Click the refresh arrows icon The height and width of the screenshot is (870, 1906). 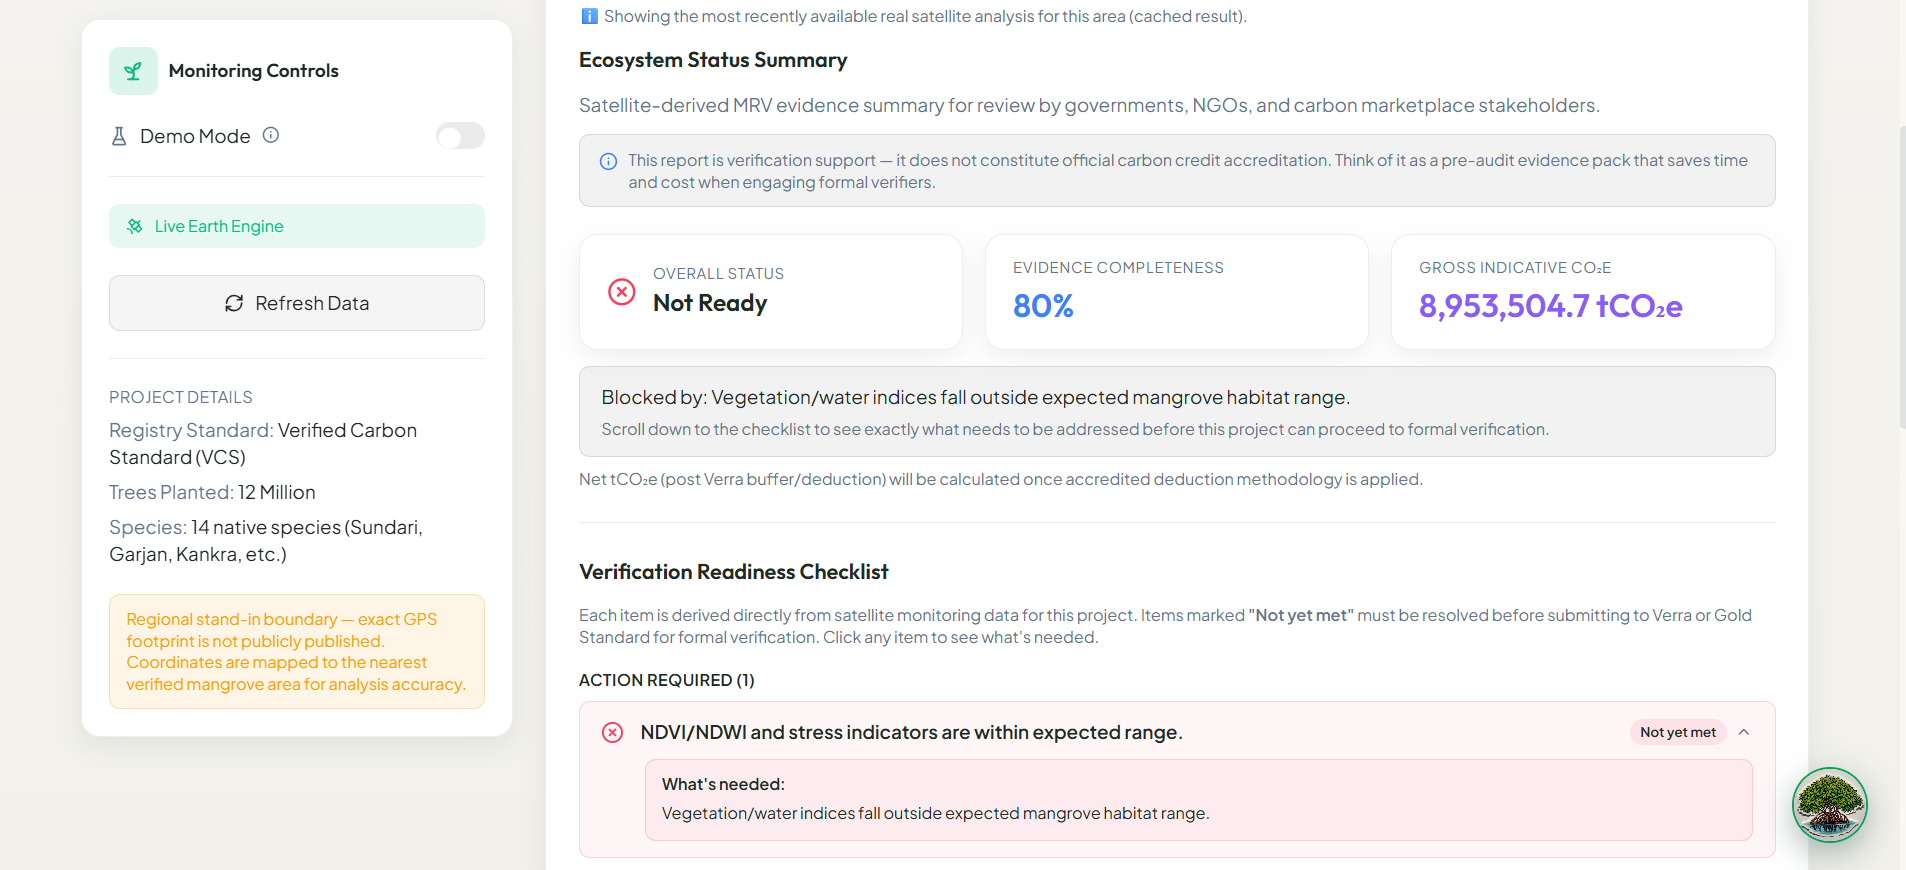tap(234, 303)
